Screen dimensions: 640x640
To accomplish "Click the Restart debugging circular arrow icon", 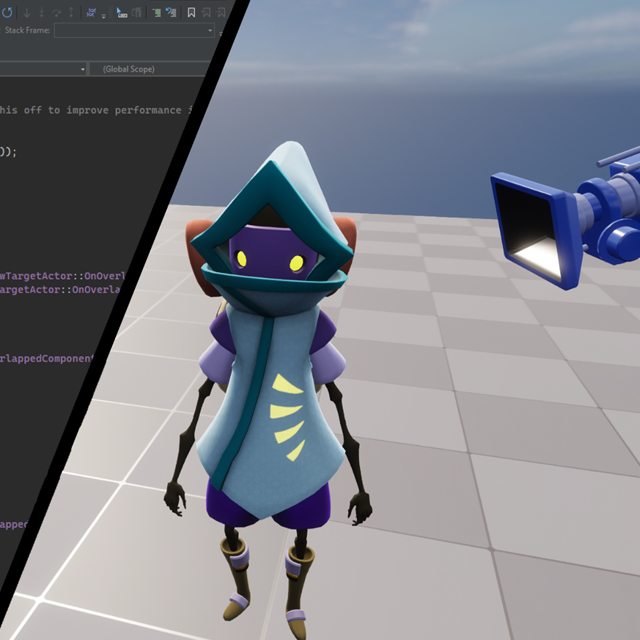I will 6,13.
